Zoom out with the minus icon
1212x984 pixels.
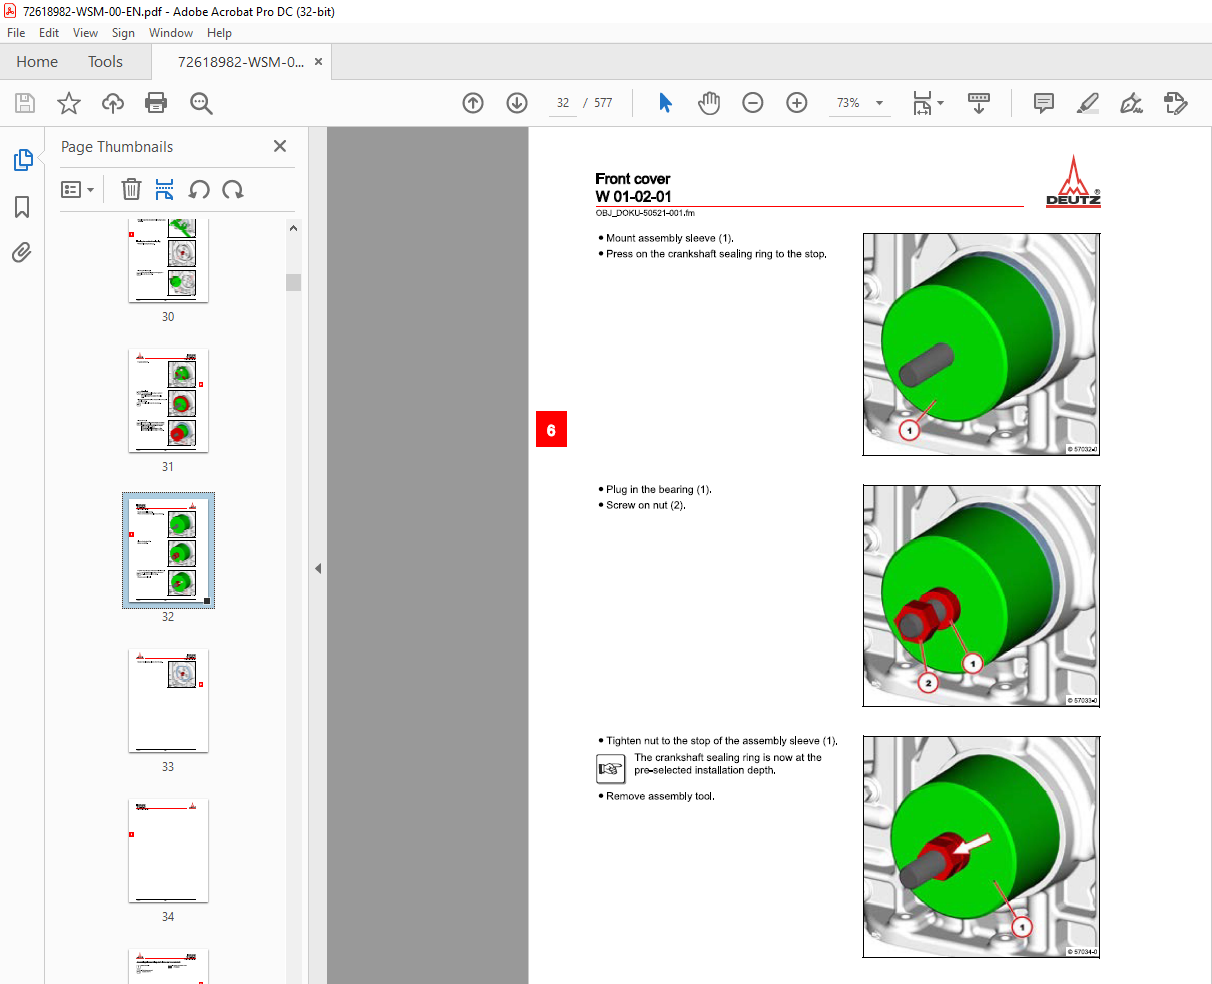click(x=753, y=103)
